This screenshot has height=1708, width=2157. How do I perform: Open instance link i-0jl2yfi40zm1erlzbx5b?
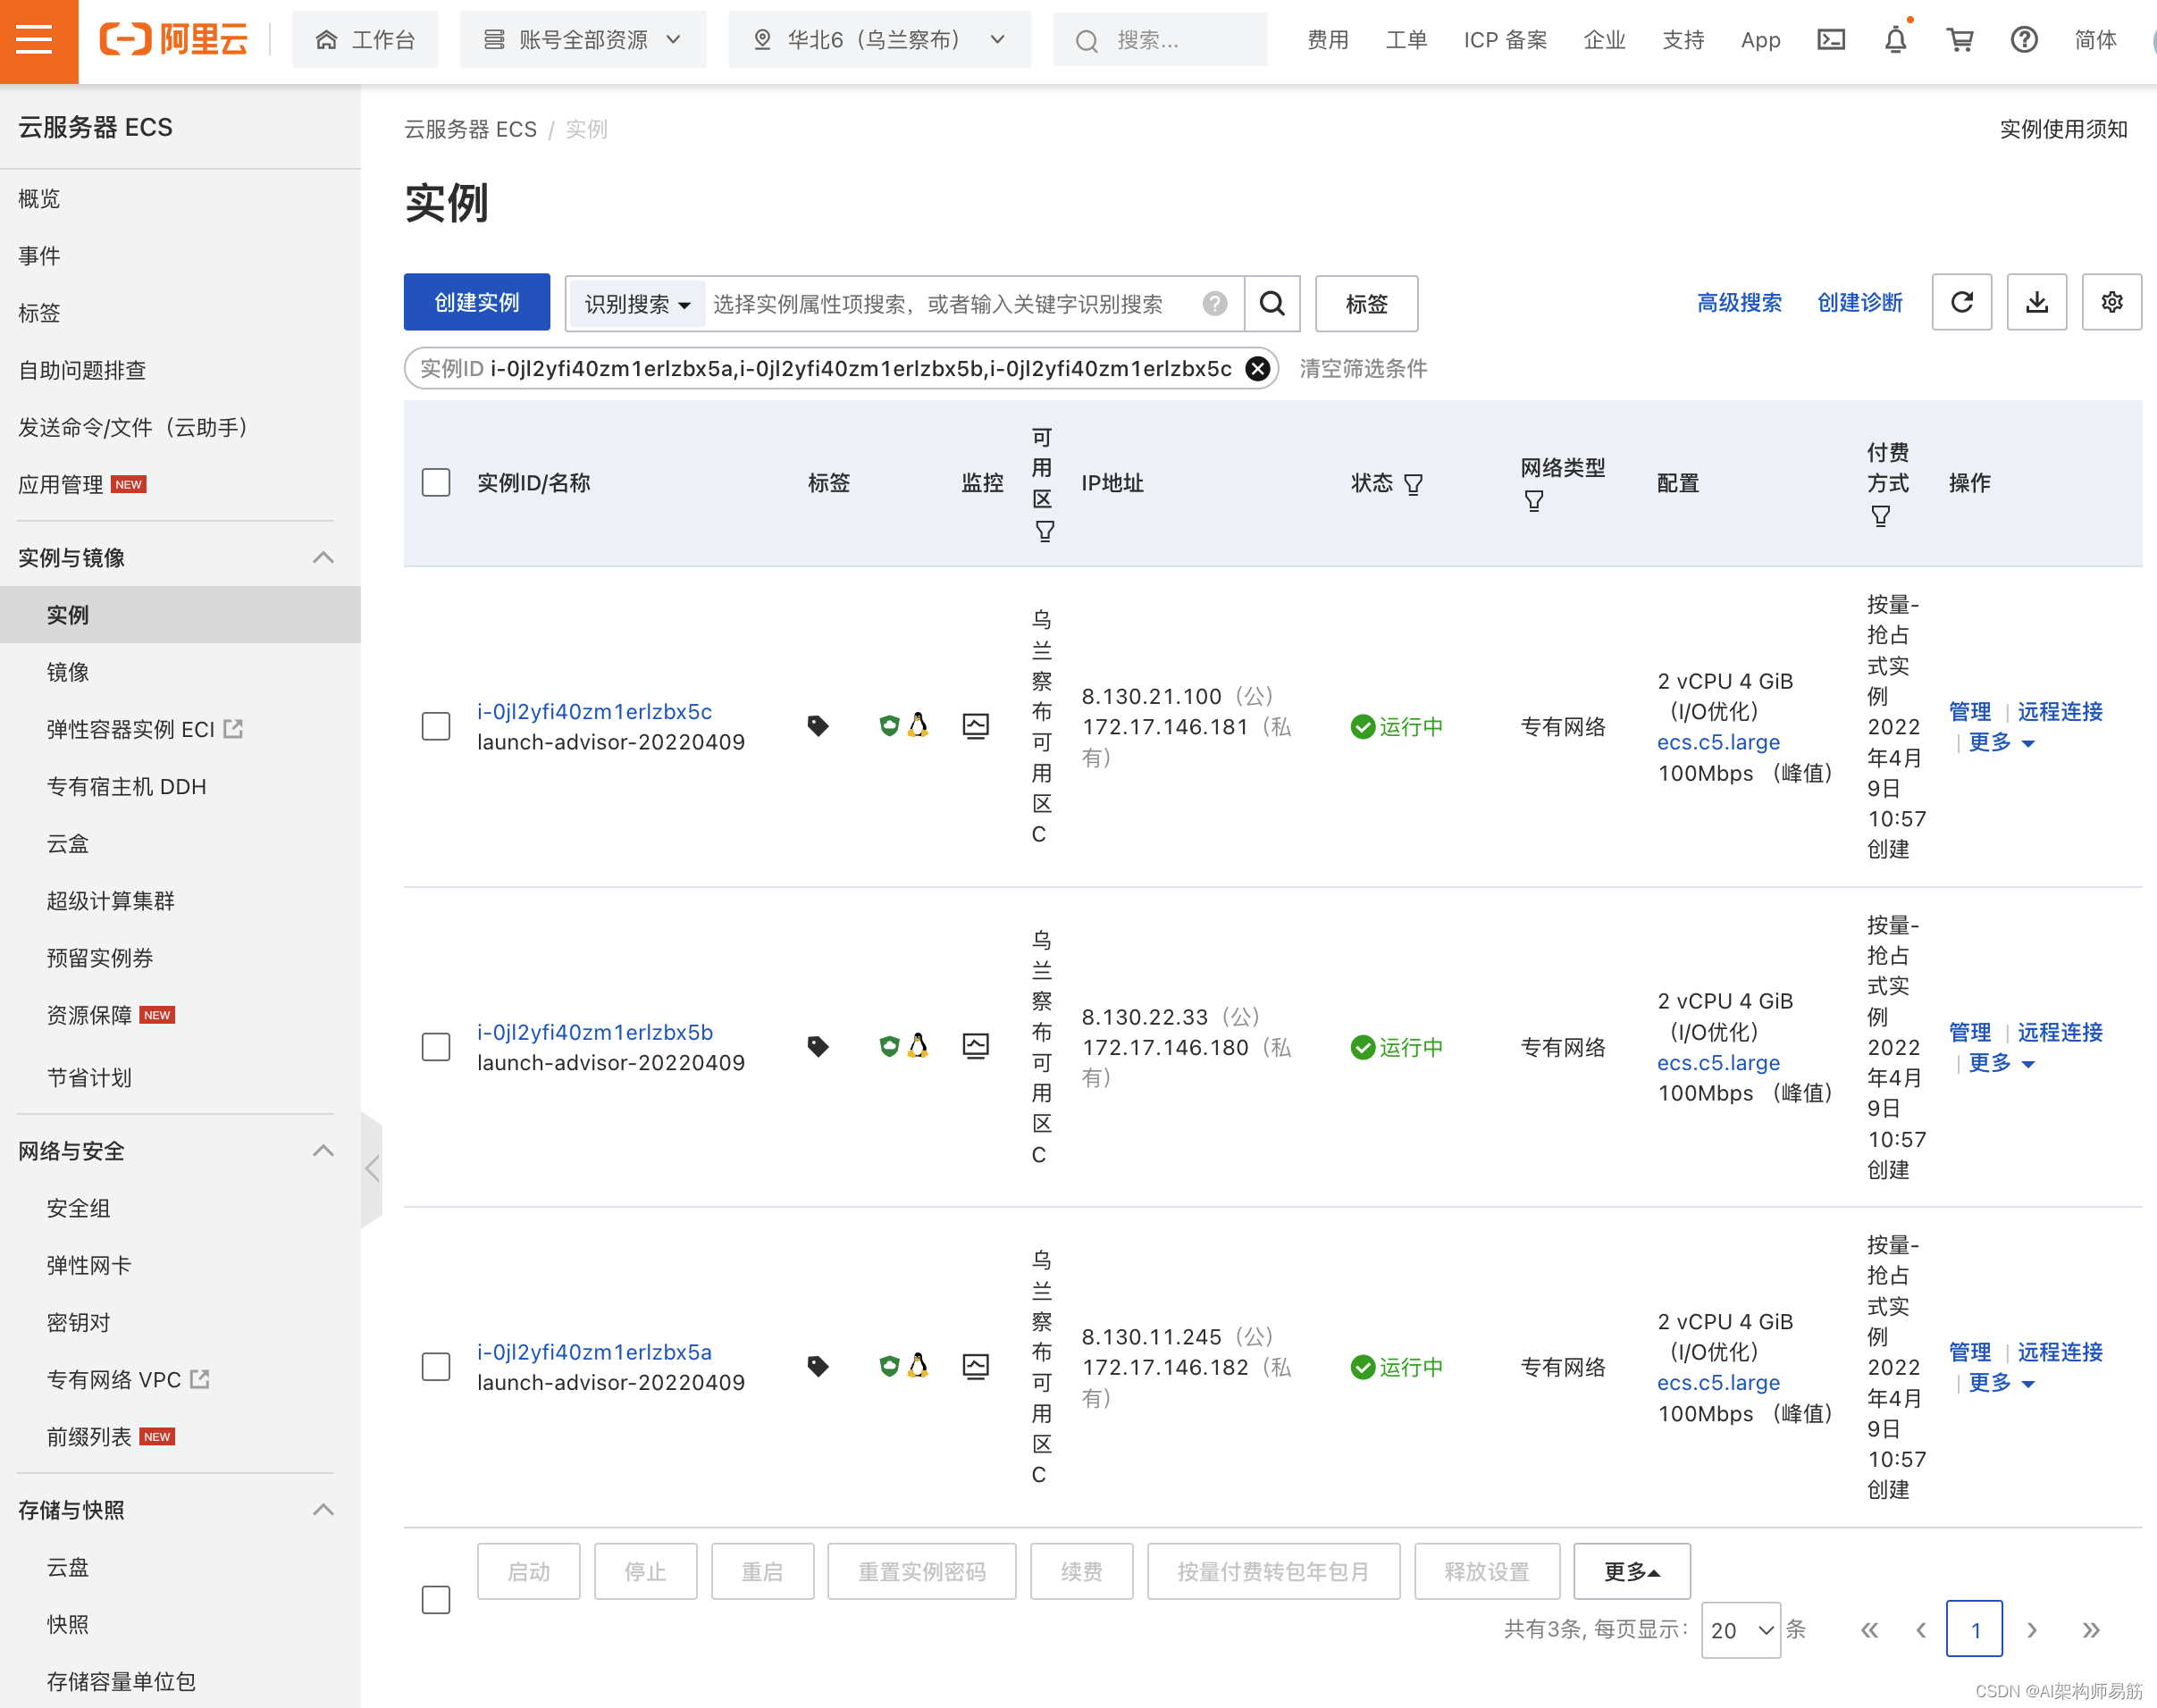click(595, 1032)
